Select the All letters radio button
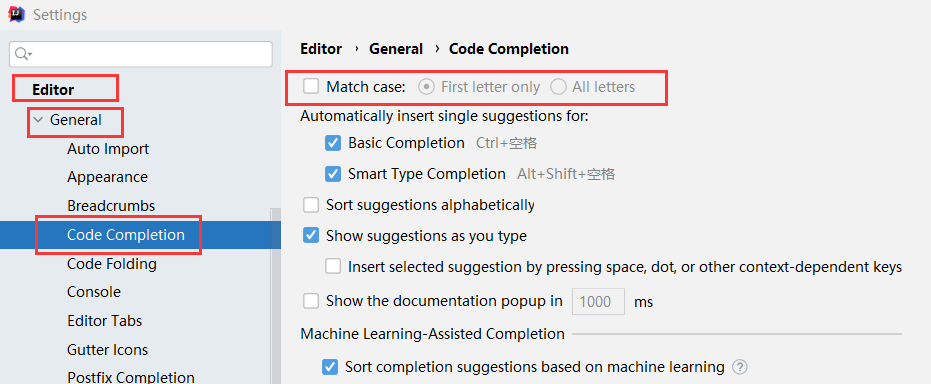Image resolution: width=931 pixels, height=384 pixels. pyautogui.click(x=558, y=87)
